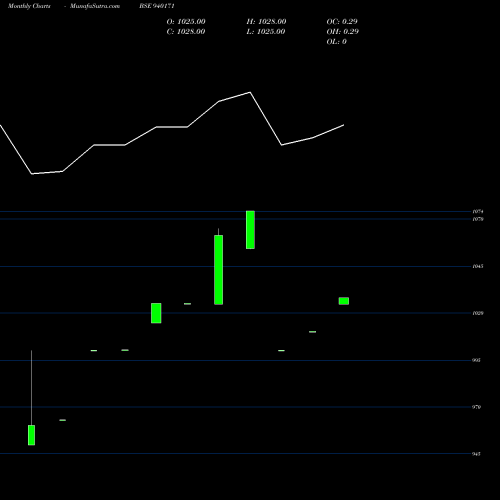
Task: Click the 970 price axis label
Action: [477, 407]
